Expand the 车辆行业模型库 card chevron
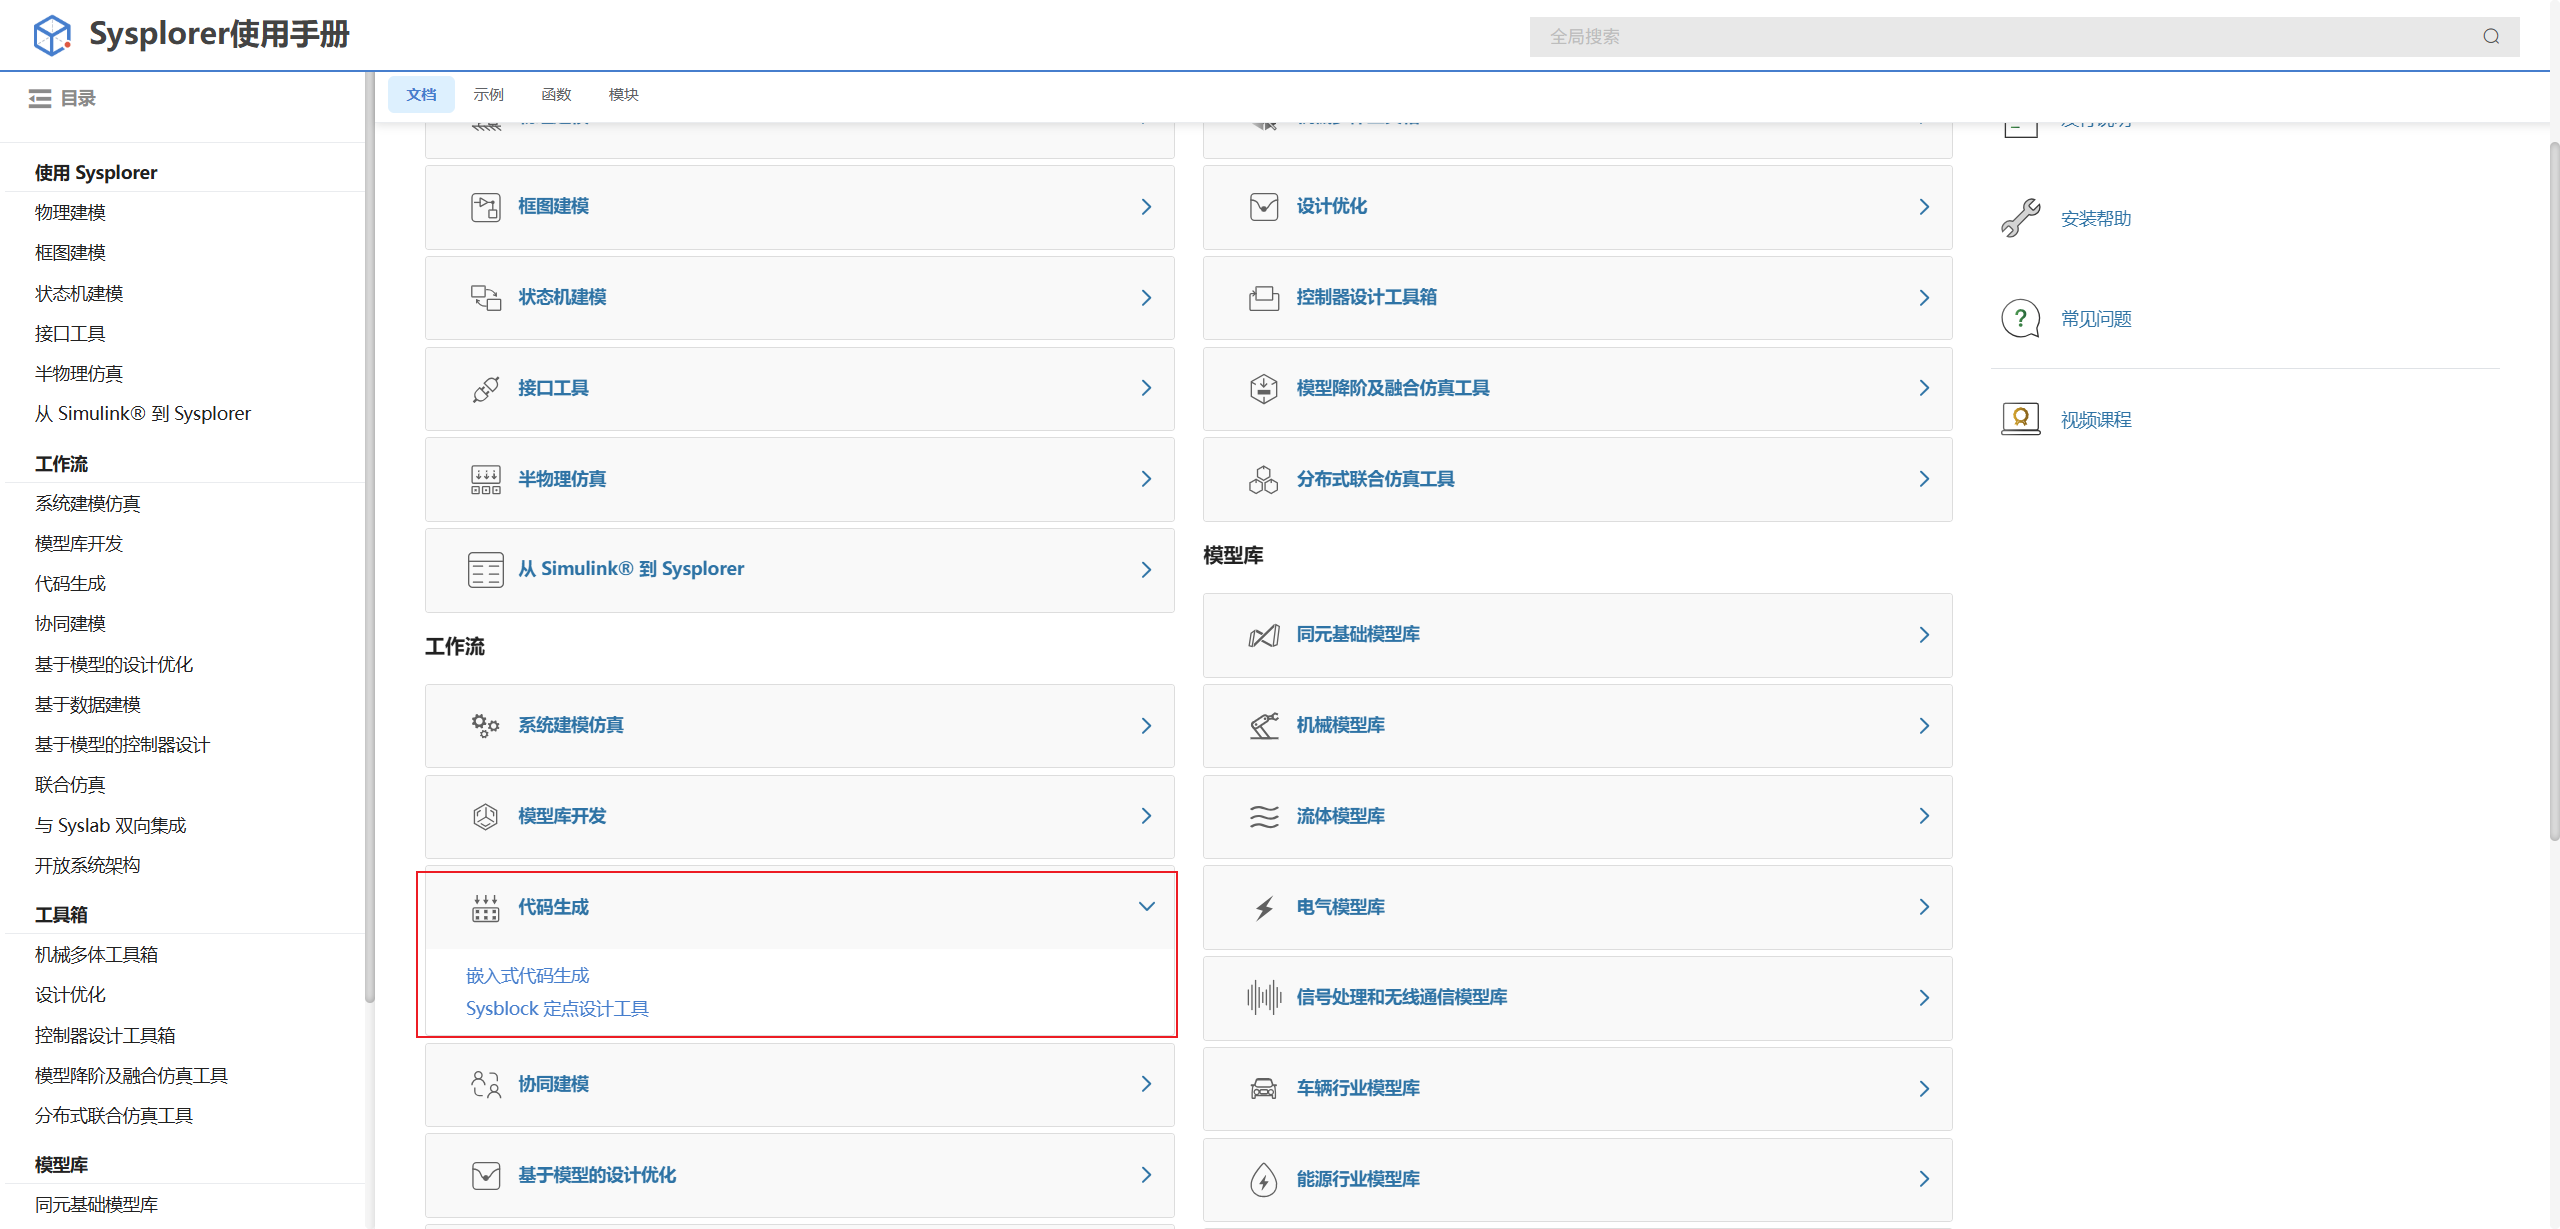This screenshot has width=2560, height=1229. [1925, 1089]
